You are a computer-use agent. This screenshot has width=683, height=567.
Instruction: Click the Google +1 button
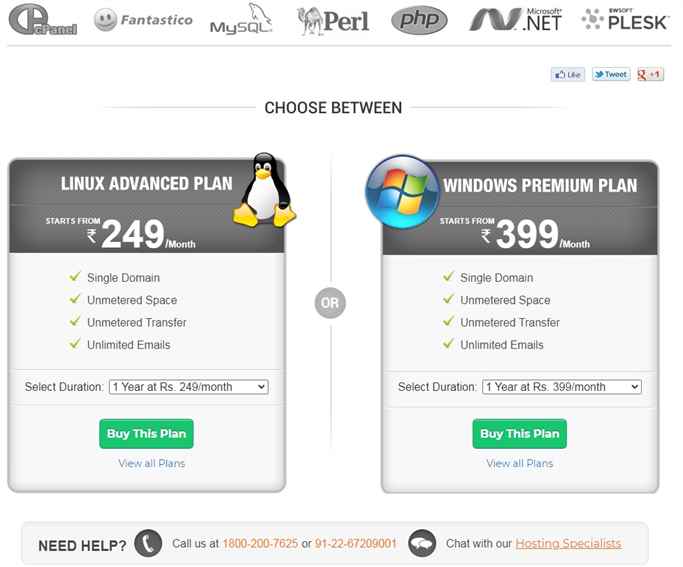click(650, 74)
